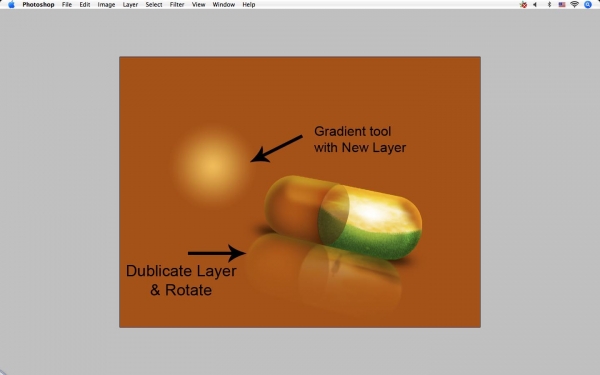
Task: Click the Bluetooth status icon
Action: (549, 5)
